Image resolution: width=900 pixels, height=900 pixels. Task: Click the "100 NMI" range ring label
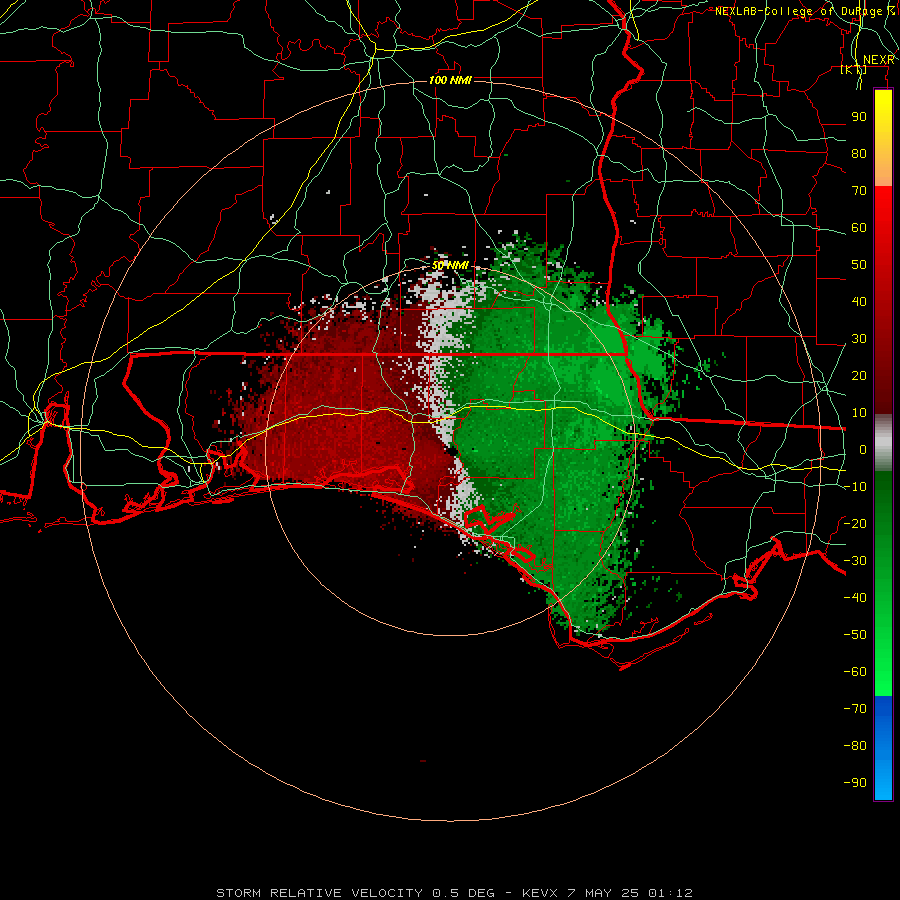[x=450, y=80]
